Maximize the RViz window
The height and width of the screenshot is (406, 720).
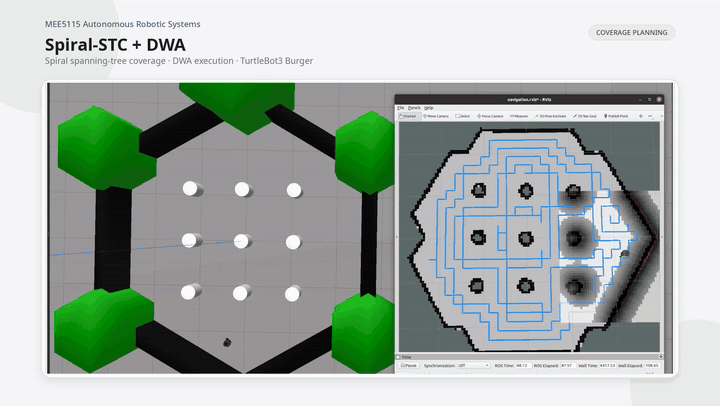pyautogui.click(x=649, y=100)
